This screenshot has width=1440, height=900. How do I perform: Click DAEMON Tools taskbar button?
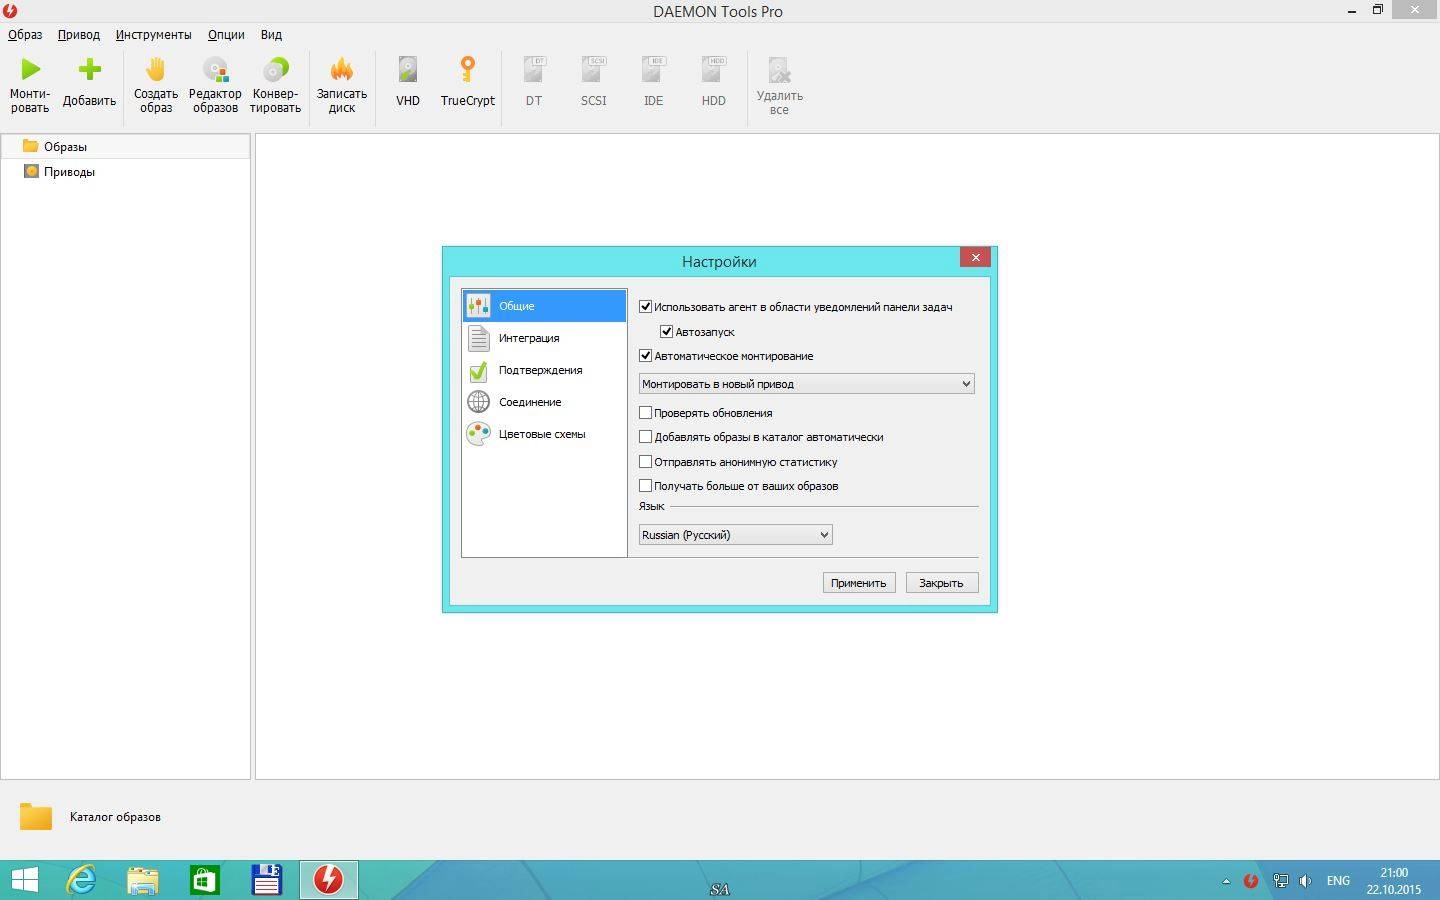pos(329,880)
